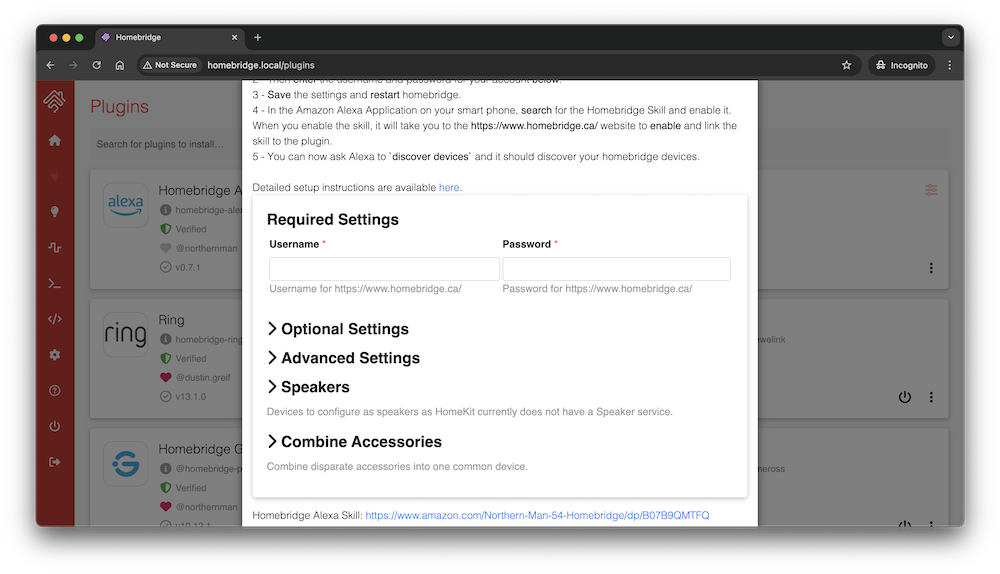This screenshot has width=1000, height=574.
Task: Click the browser forward arrow
Action: coord(73,65)
